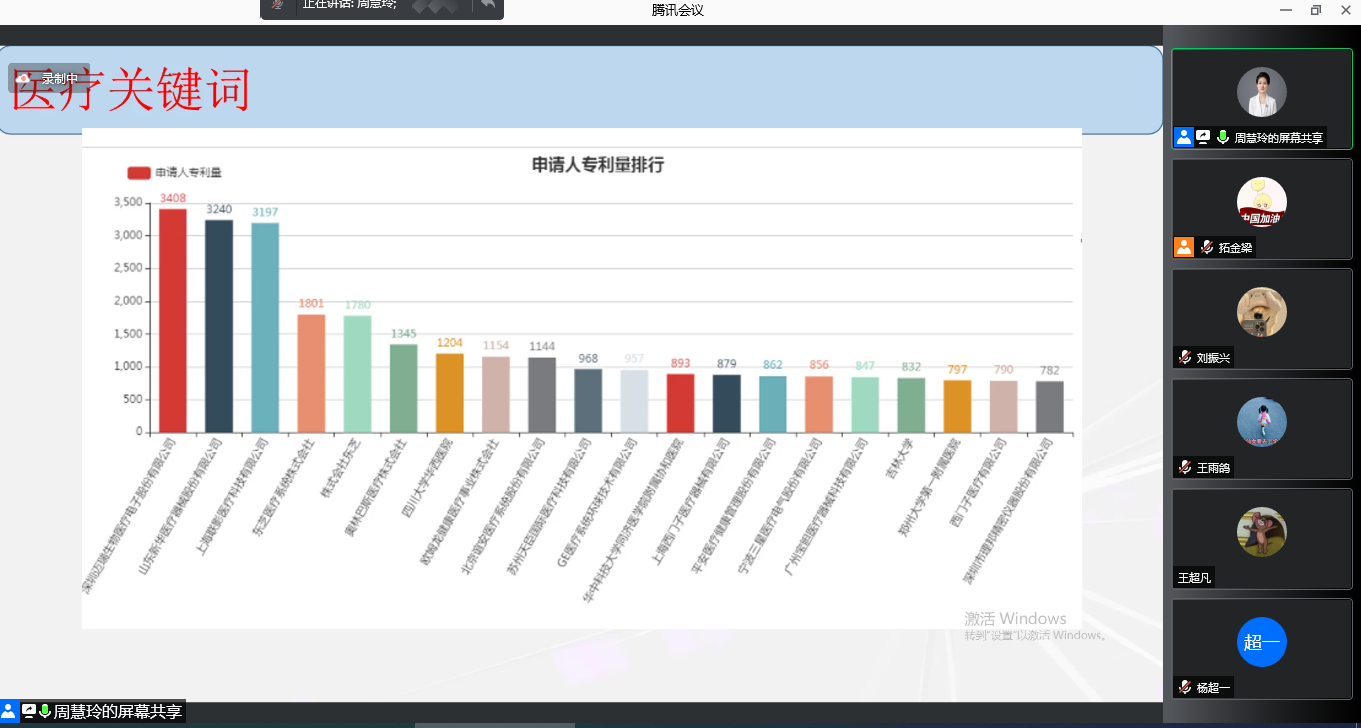Click the cloud recording icon beside 录制中
Image resolution: width=1361 pixels, height=728 pixels.
pyautogui.click(x=23, y=78)
